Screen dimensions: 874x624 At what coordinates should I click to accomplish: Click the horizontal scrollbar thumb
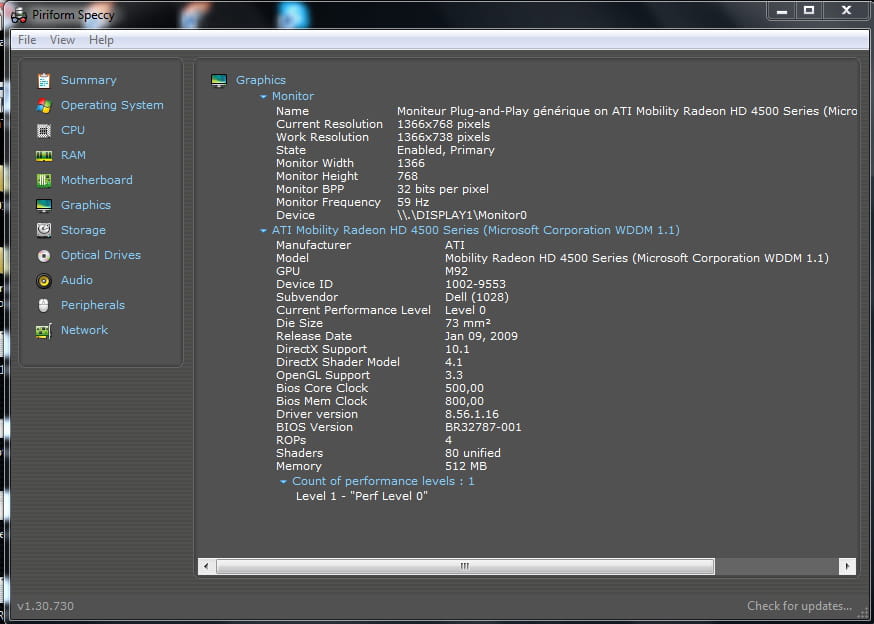click(465, 567)
